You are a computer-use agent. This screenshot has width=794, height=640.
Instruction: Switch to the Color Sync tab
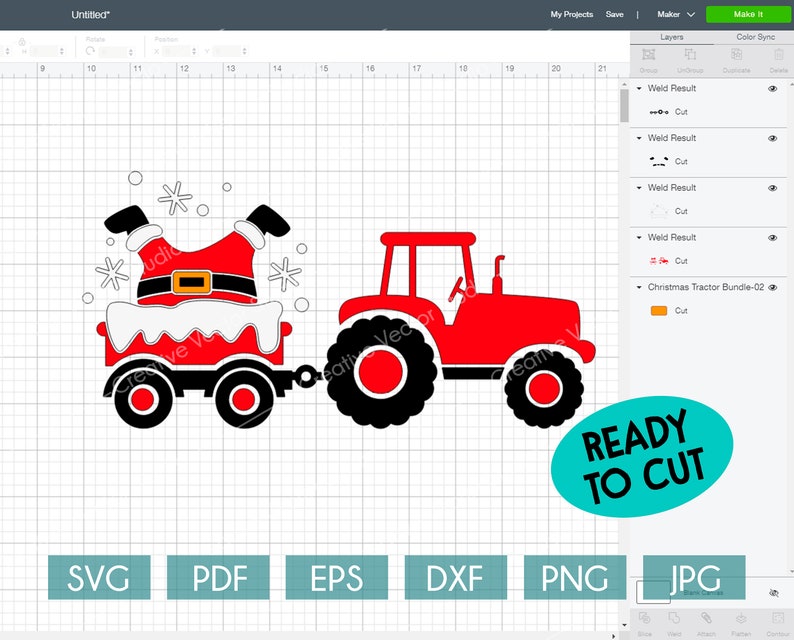click(755, 37)
